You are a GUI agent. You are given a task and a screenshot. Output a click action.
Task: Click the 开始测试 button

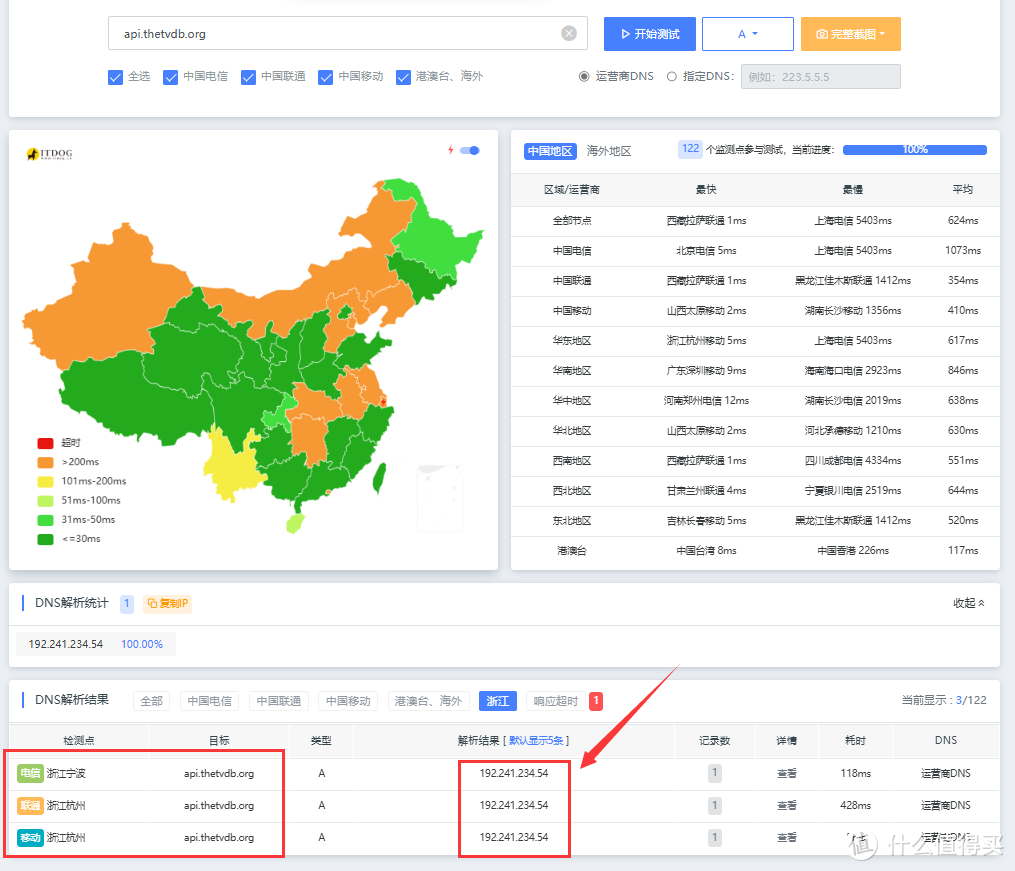coord(649,34)
